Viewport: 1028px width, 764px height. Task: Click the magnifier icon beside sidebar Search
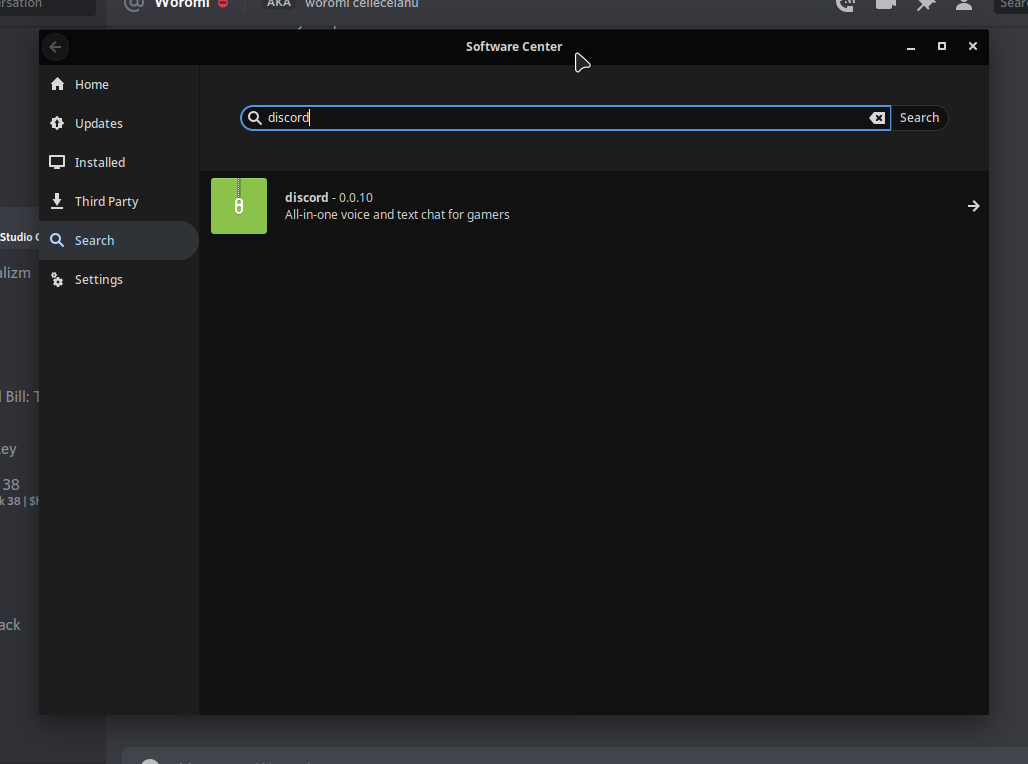click(57, 240)
